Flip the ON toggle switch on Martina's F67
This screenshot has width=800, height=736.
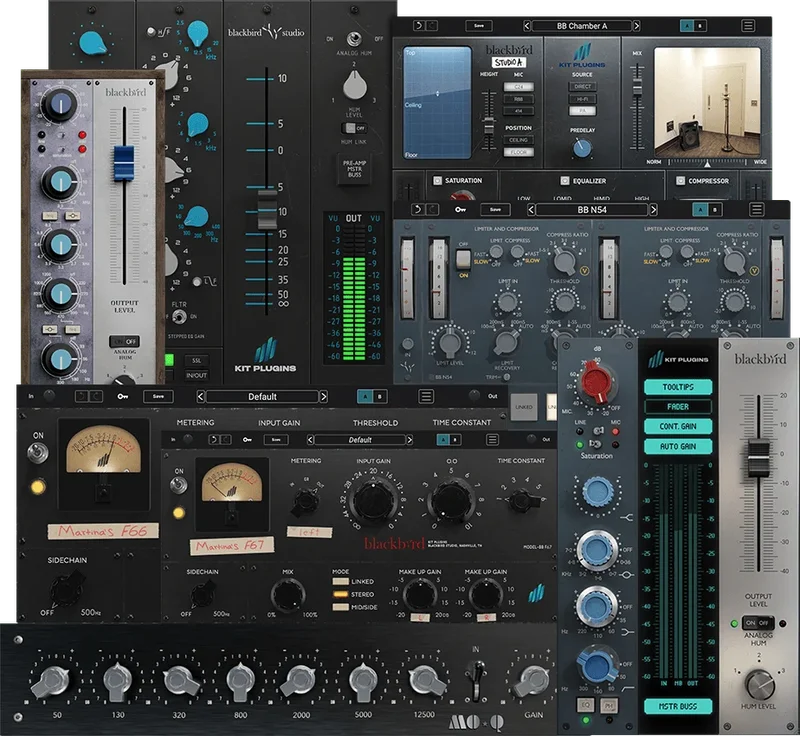pyautogui.click(x=178, y=485)
